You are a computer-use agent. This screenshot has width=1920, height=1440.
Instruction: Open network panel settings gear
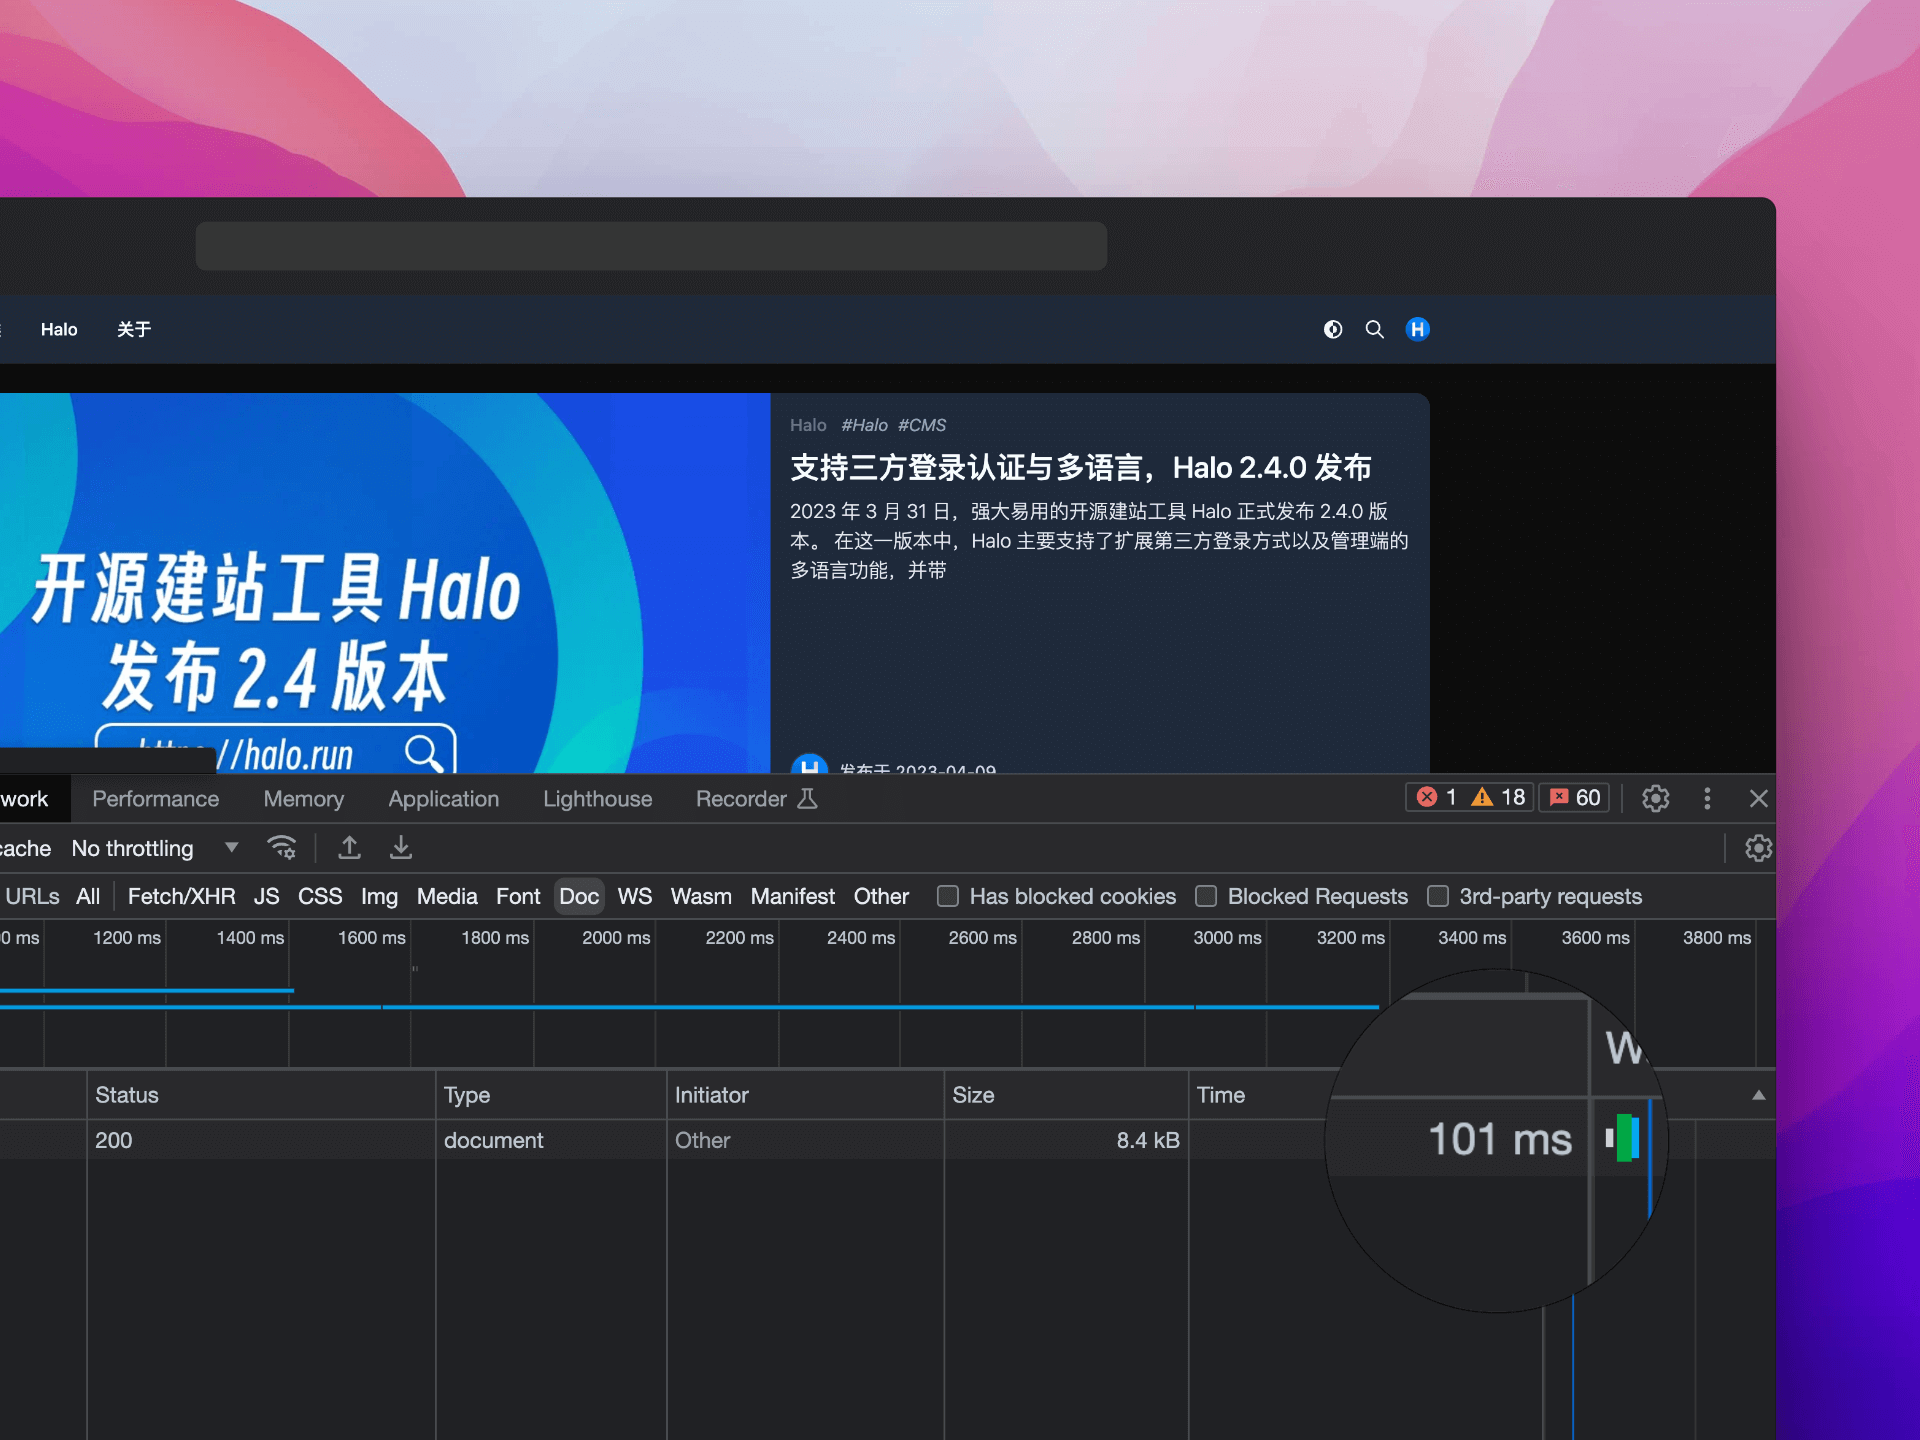1758,848
